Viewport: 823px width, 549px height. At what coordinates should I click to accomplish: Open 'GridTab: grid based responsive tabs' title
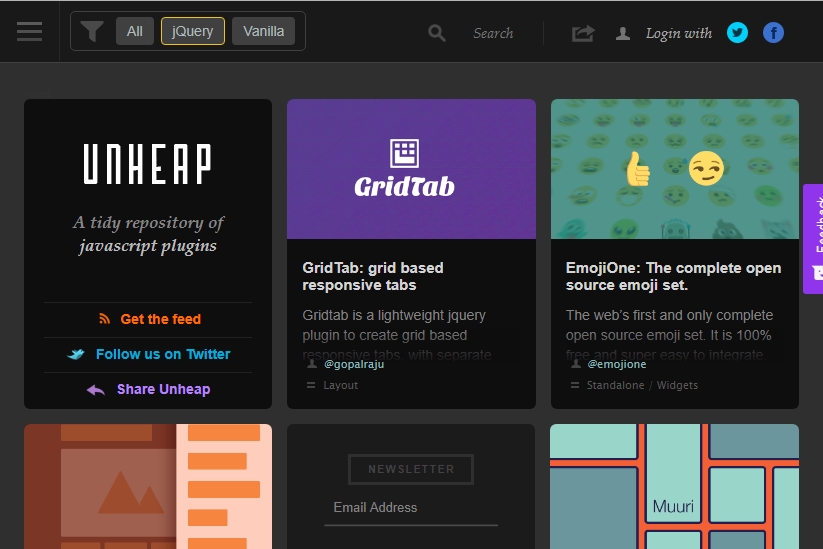click(373, 276)
